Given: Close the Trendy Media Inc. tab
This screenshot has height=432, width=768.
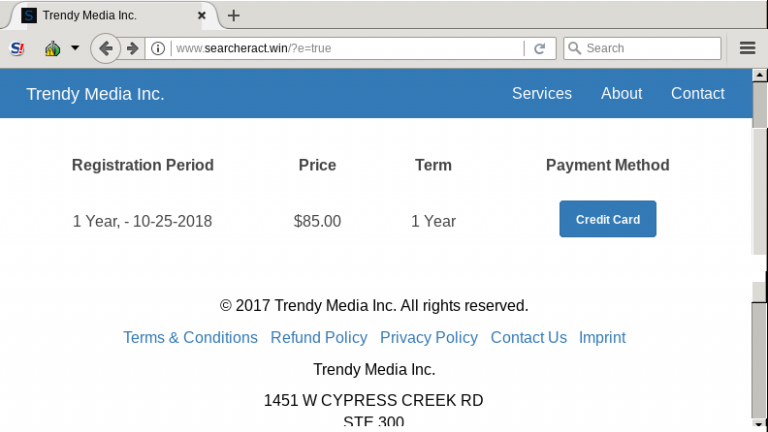Looking at the screenshot, I should (201, 16).
